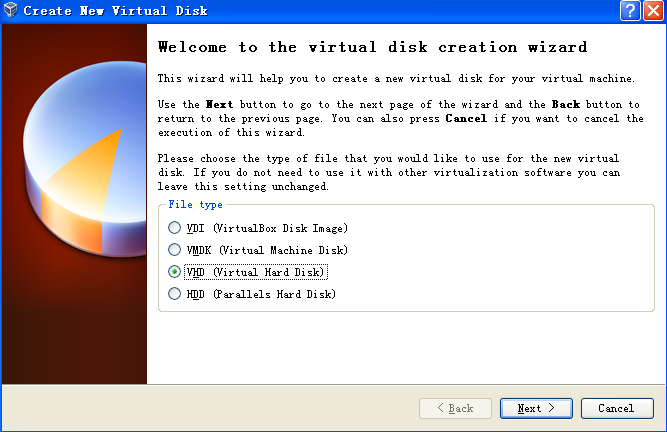Click the VirtualBox cube icon in title bar
This screenshot has width=667, height=432.
coord(11,10)
